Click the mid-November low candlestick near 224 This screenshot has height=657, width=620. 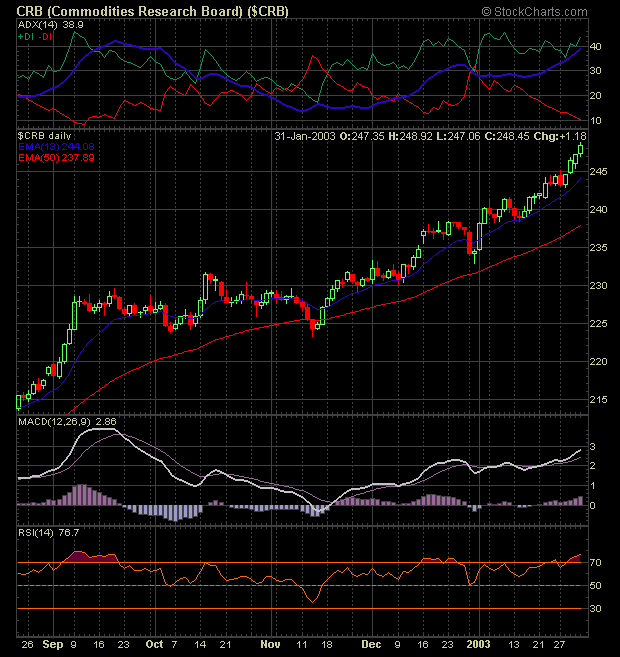(313, 326)
